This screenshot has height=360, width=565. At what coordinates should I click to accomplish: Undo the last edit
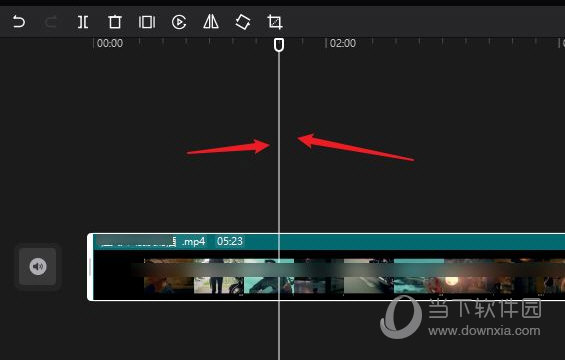[x=18, y=22]
